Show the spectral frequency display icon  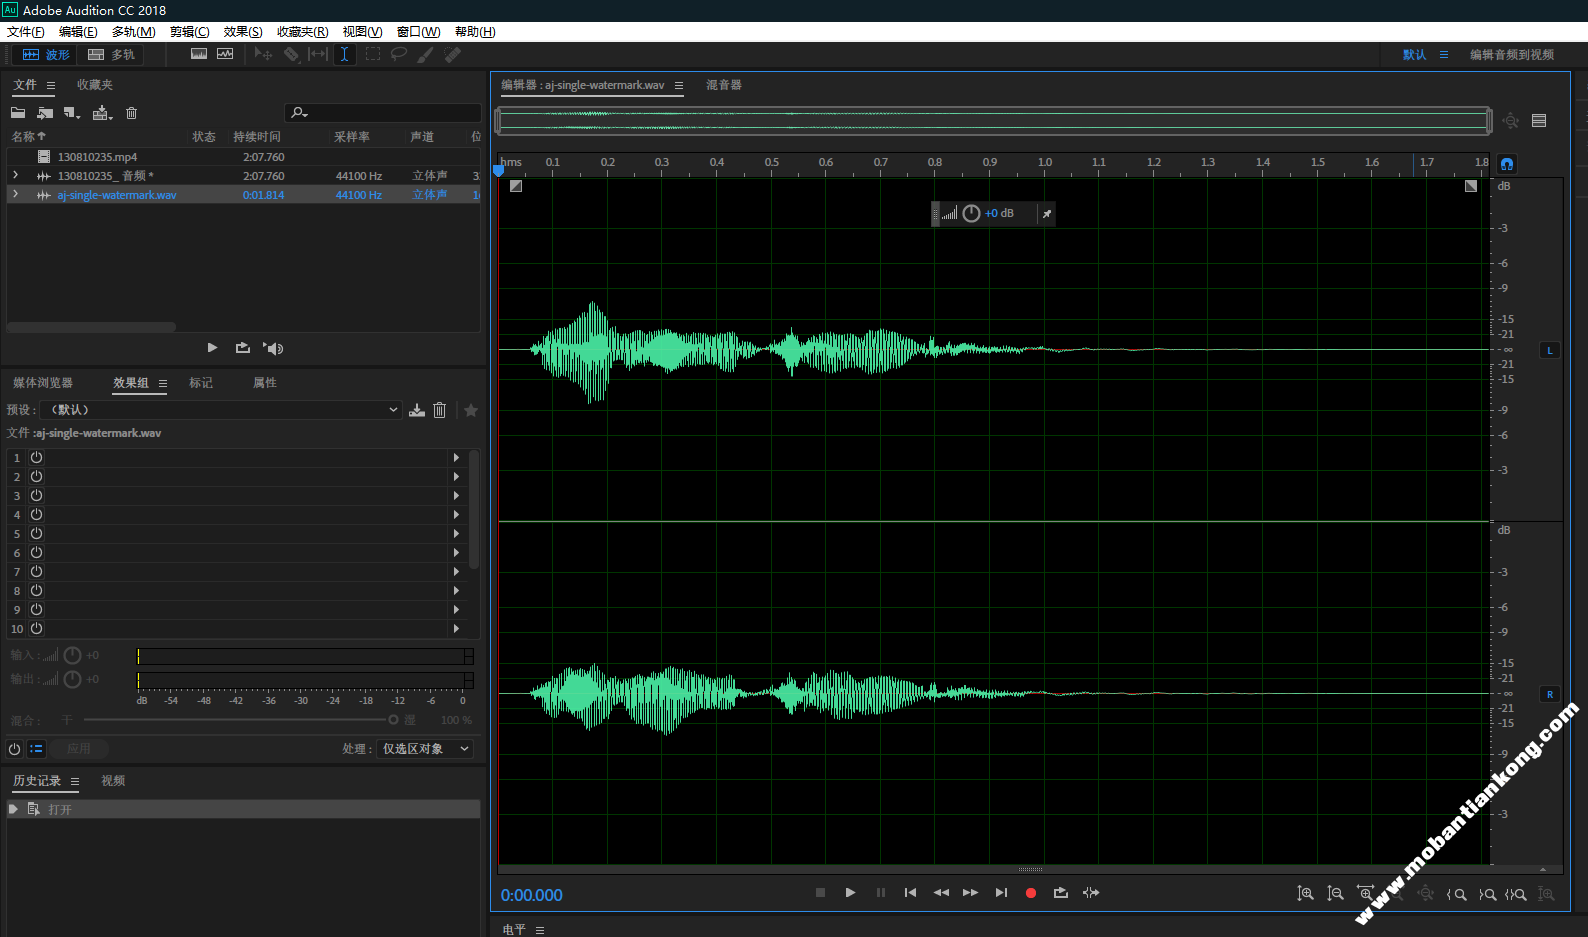pyautogui.click(x=199, y=54)
